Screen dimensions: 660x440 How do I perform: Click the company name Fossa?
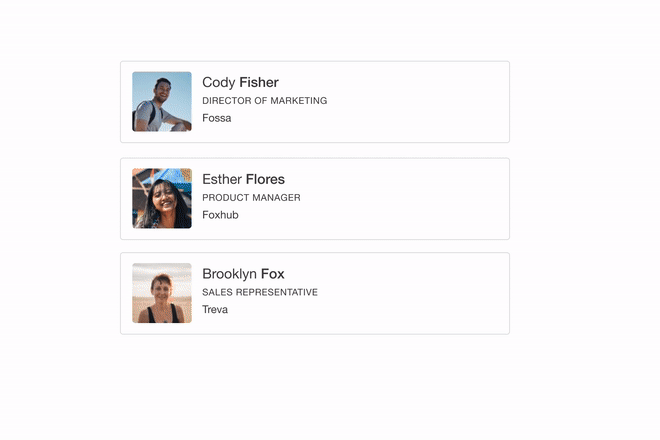pyautogui.click(x=217, y=118)
